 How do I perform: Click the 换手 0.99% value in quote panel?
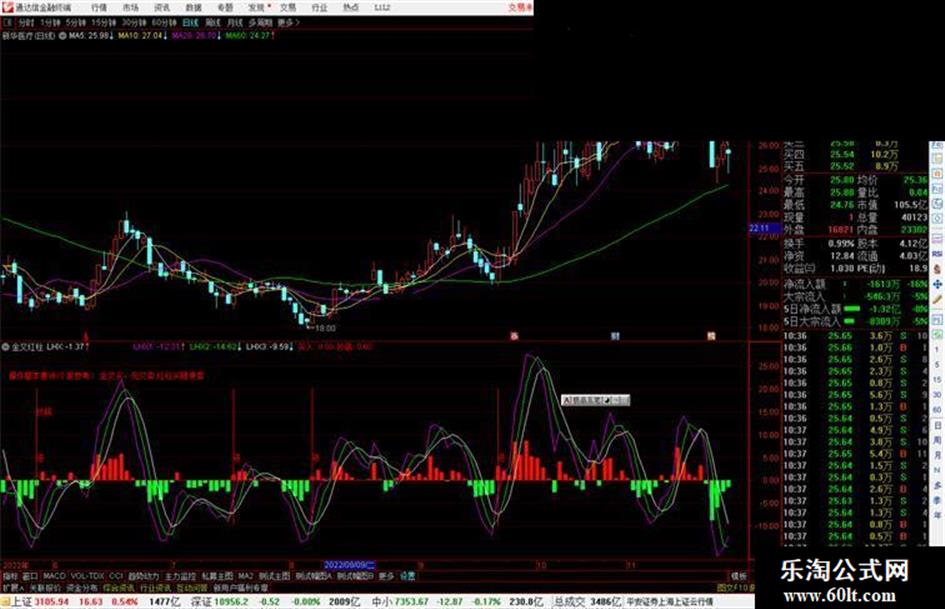(841, 244)
